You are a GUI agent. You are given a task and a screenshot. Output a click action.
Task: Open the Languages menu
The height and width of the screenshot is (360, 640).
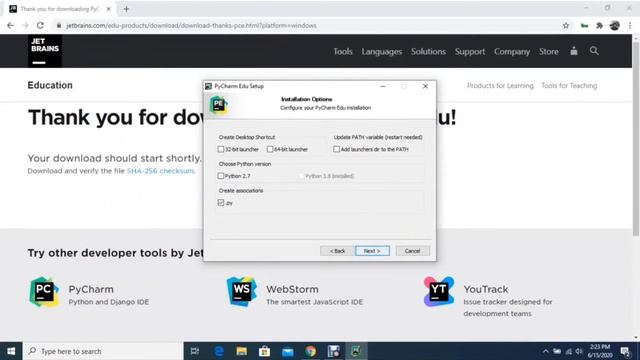click(382, 51)
